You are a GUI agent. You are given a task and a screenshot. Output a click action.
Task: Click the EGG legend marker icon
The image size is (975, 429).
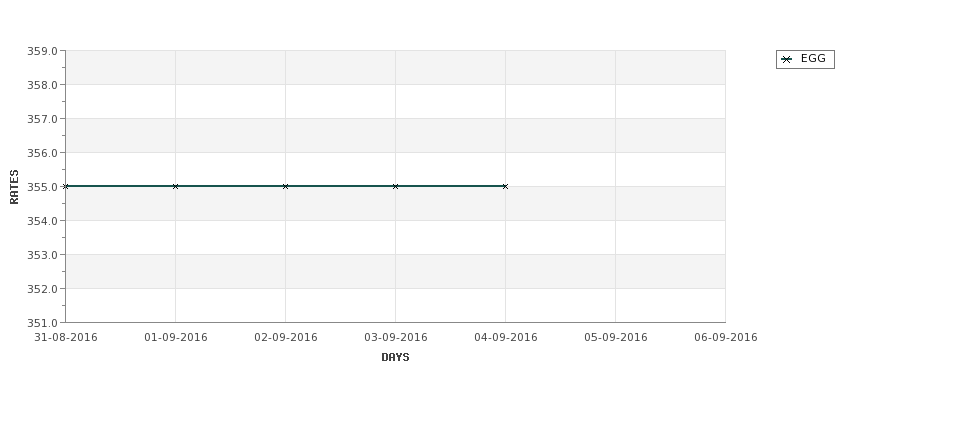click(787, 59)
